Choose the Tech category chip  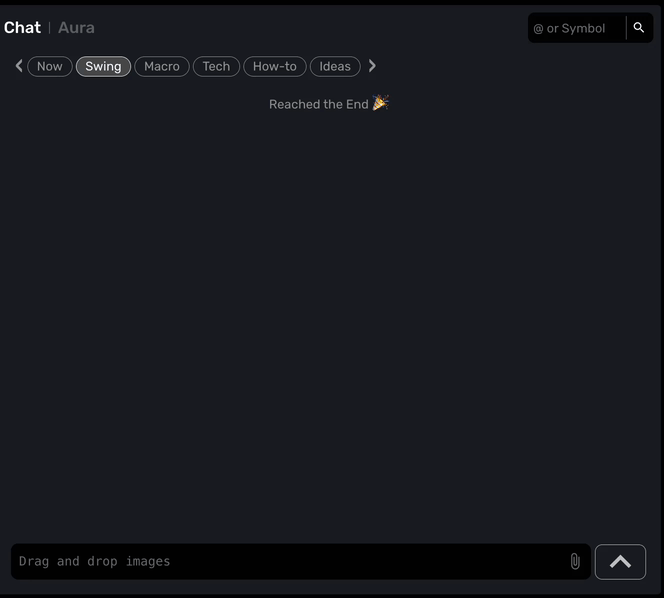pos(216,67)
